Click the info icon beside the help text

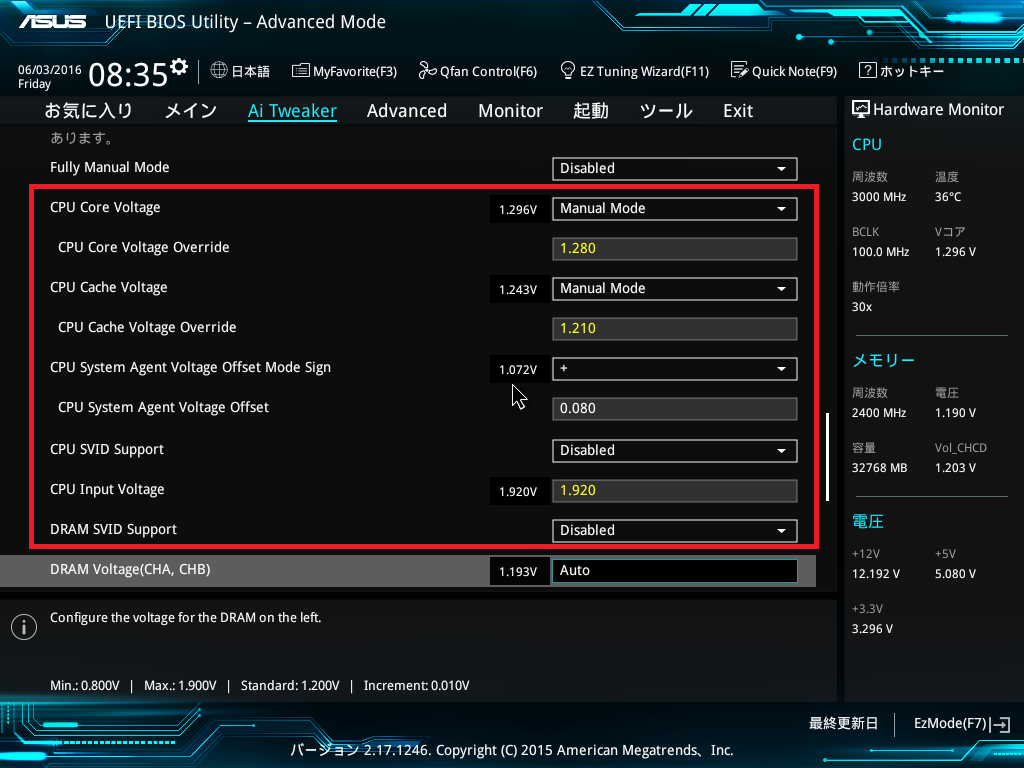tap(24, 627)
